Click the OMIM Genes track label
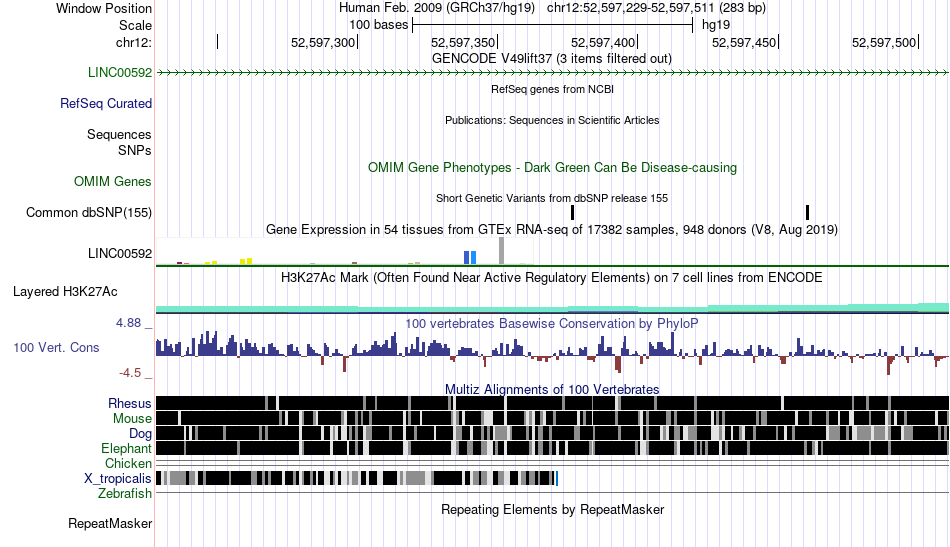This screenshot has width=950, height=547. point(113,182)
